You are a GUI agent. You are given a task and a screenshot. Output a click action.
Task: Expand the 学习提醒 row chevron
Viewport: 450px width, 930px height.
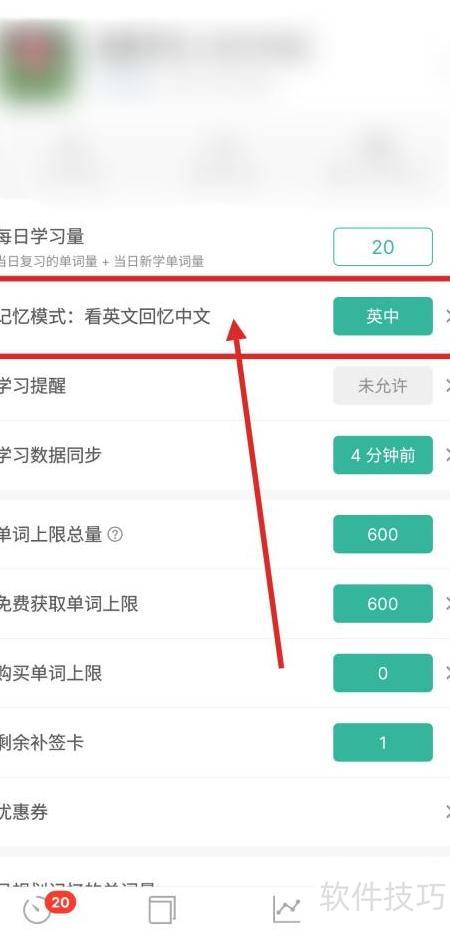(446, 386)
